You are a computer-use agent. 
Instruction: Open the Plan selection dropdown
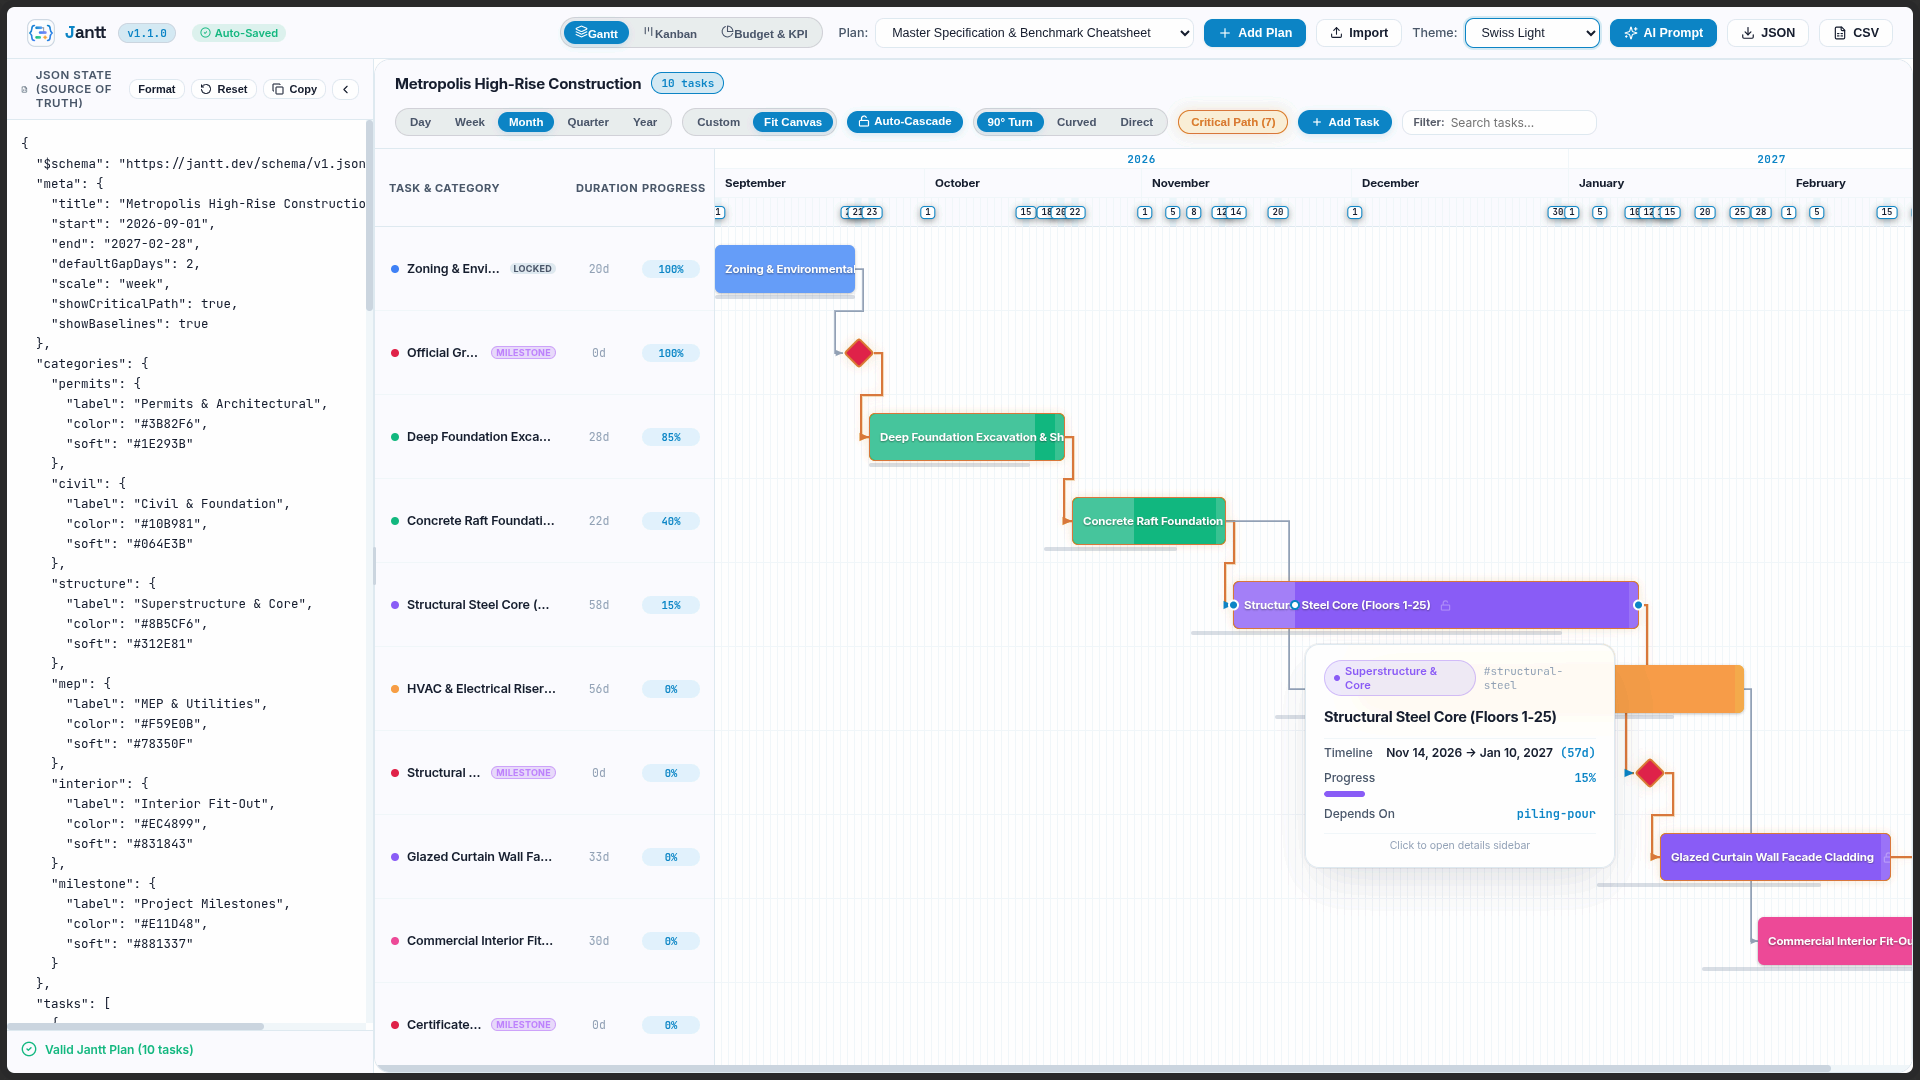pyautogui.click(x=1034, y=33)
